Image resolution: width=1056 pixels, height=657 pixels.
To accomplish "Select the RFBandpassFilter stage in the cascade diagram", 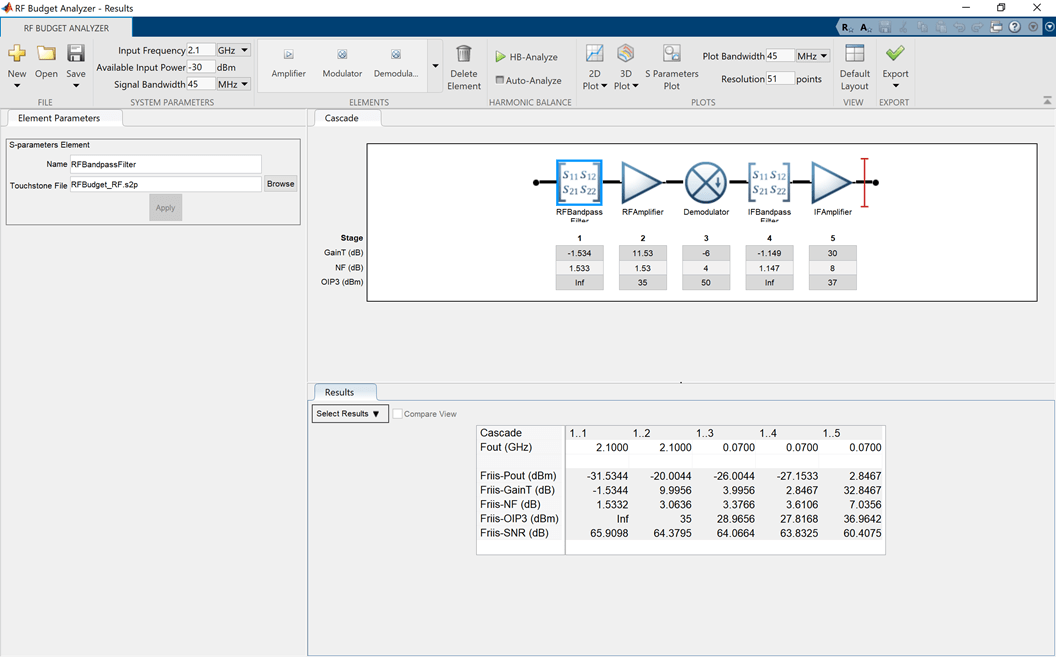I will point(580,183).
